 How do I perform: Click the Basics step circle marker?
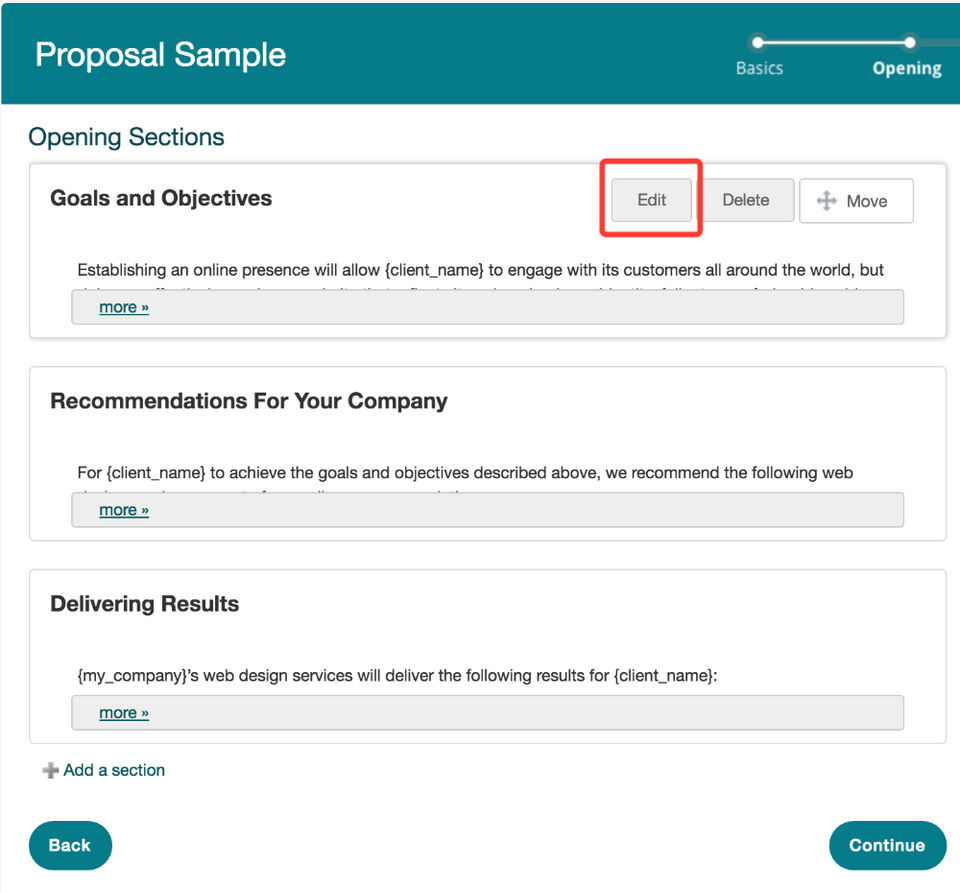758,42
